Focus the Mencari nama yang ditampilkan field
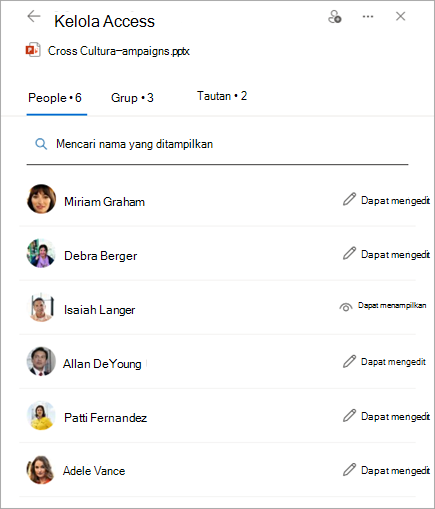435x509 pixels. (x=217, y=144)
